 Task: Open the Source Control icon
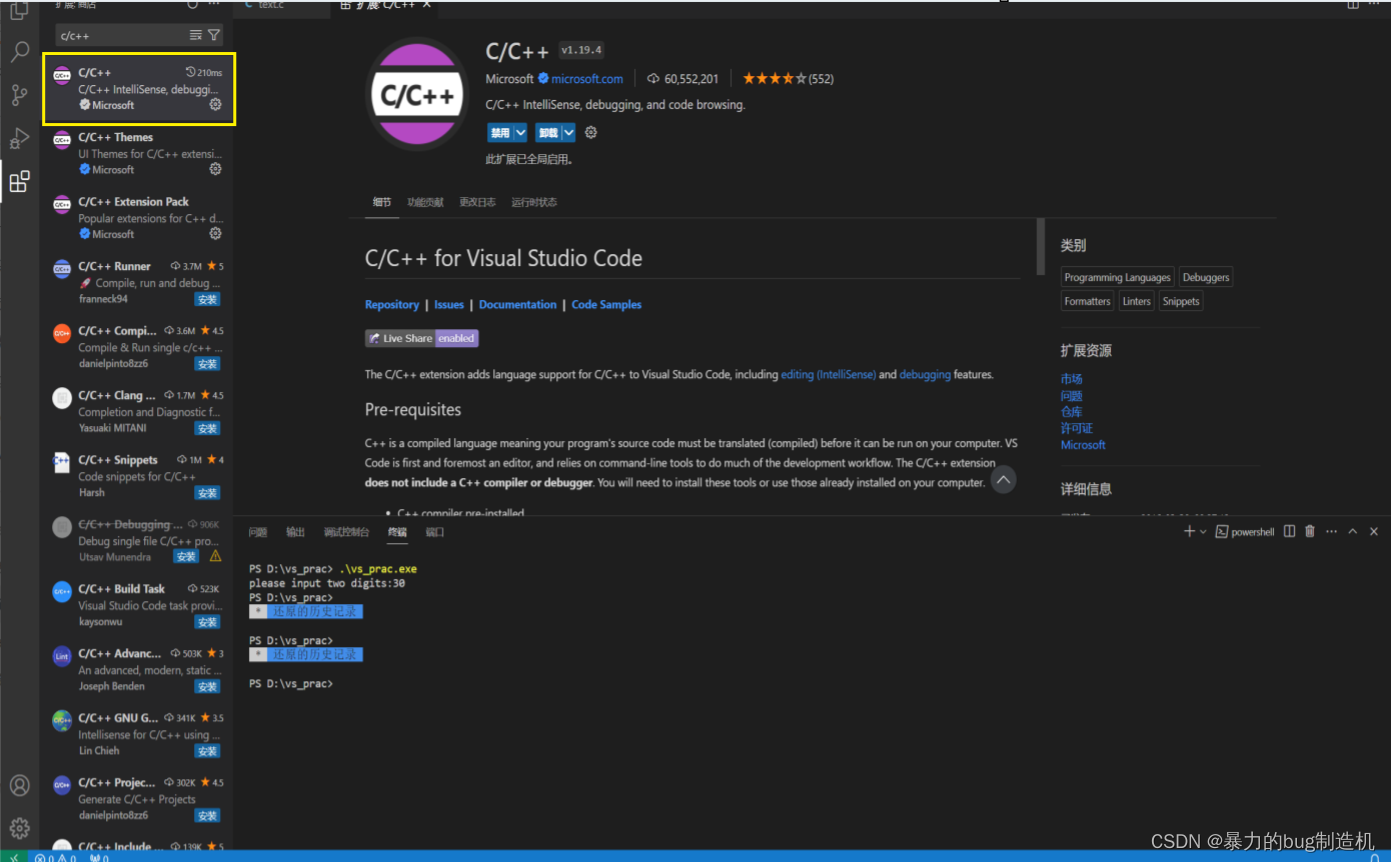click(20, 94)
